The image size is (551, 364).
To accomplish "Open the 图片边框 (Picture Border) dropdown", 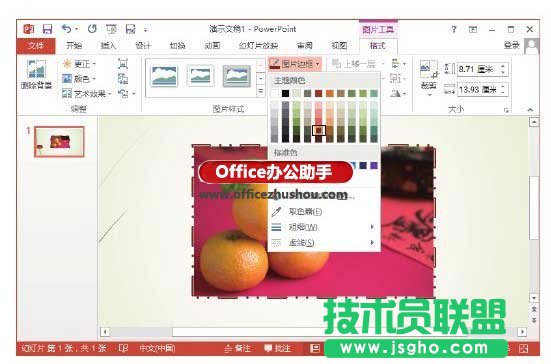I will pyautogui.click(x=295, y=64).
